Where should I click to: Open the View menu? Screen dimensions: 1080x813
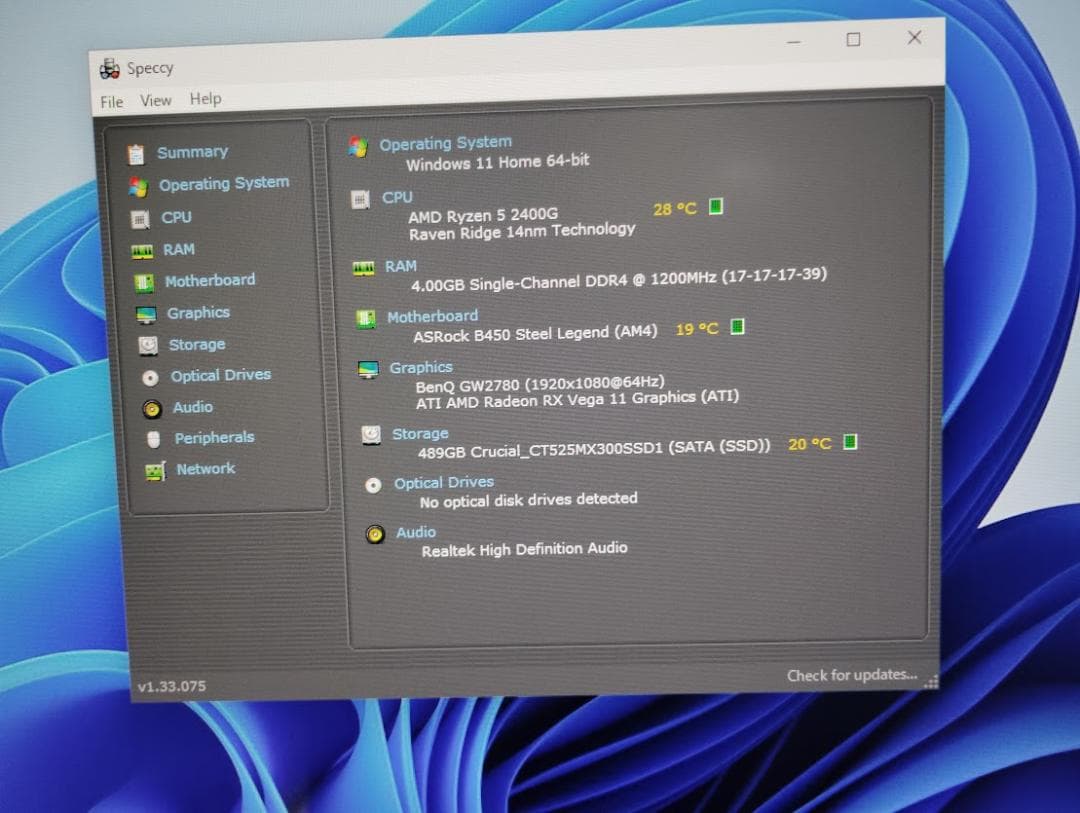155,99
